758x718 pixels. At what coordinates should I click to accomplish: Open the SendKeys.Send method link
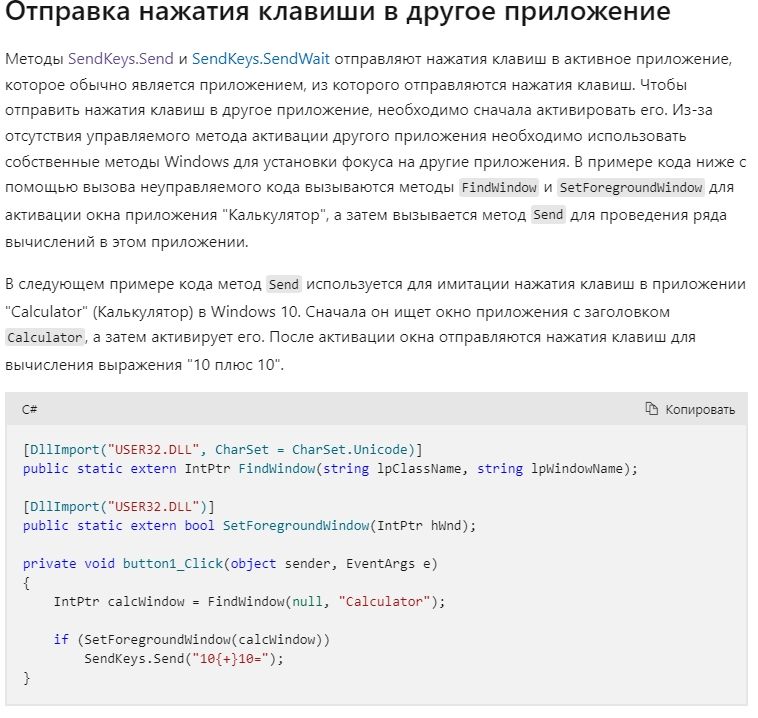119,60
